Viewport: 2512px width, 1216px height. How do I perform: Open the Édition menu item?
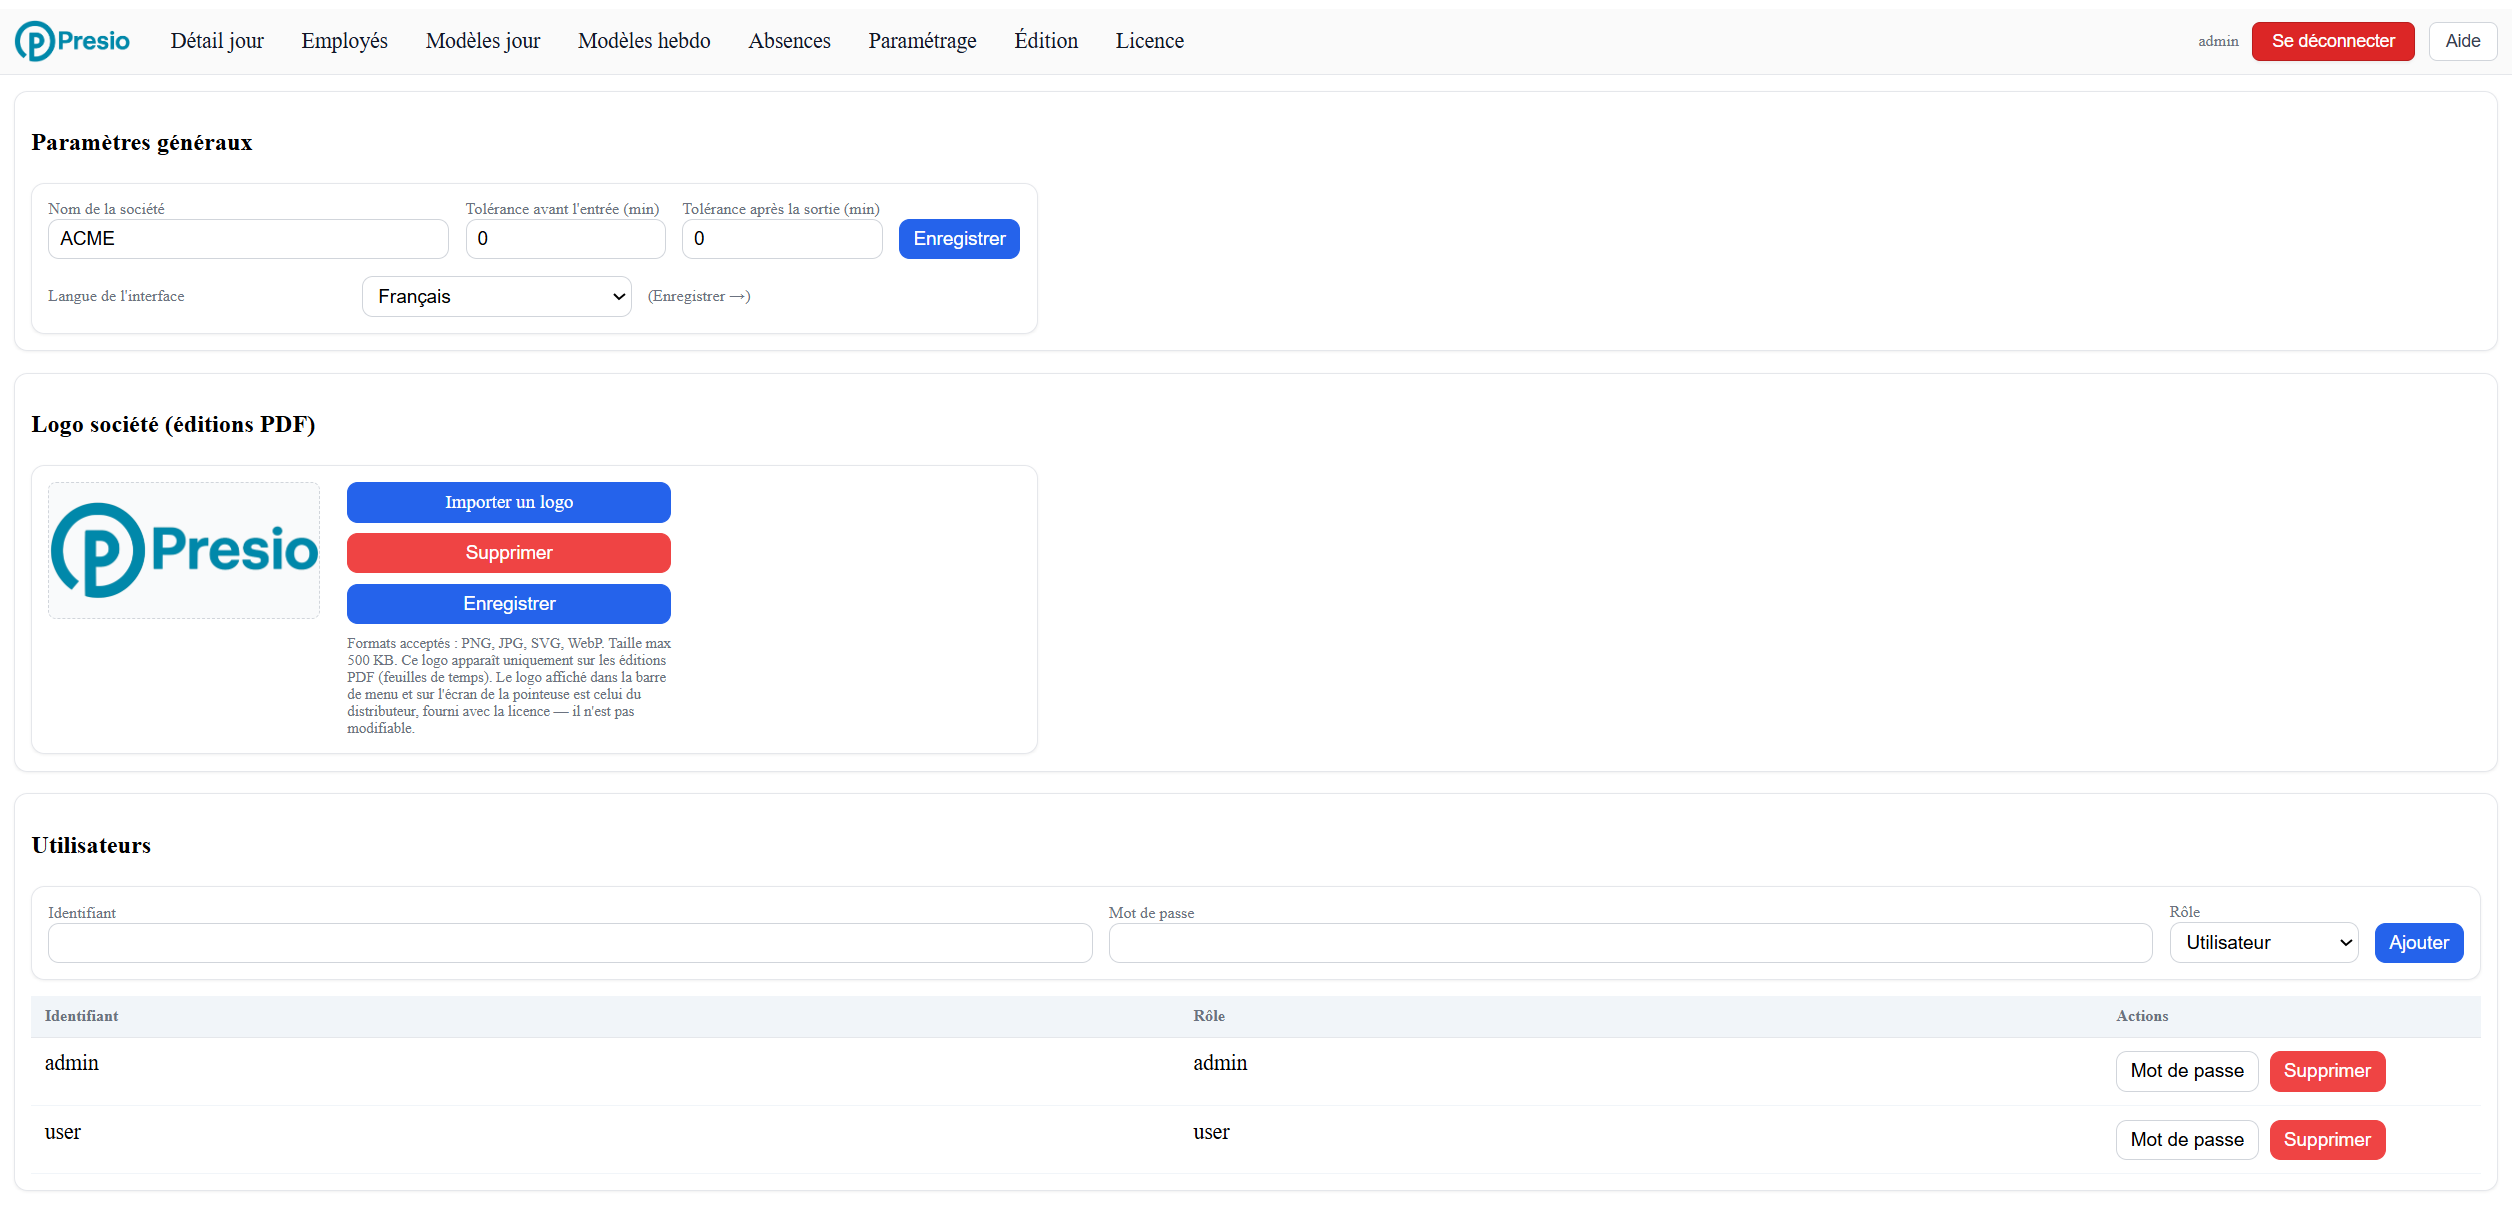point(1046,41)
